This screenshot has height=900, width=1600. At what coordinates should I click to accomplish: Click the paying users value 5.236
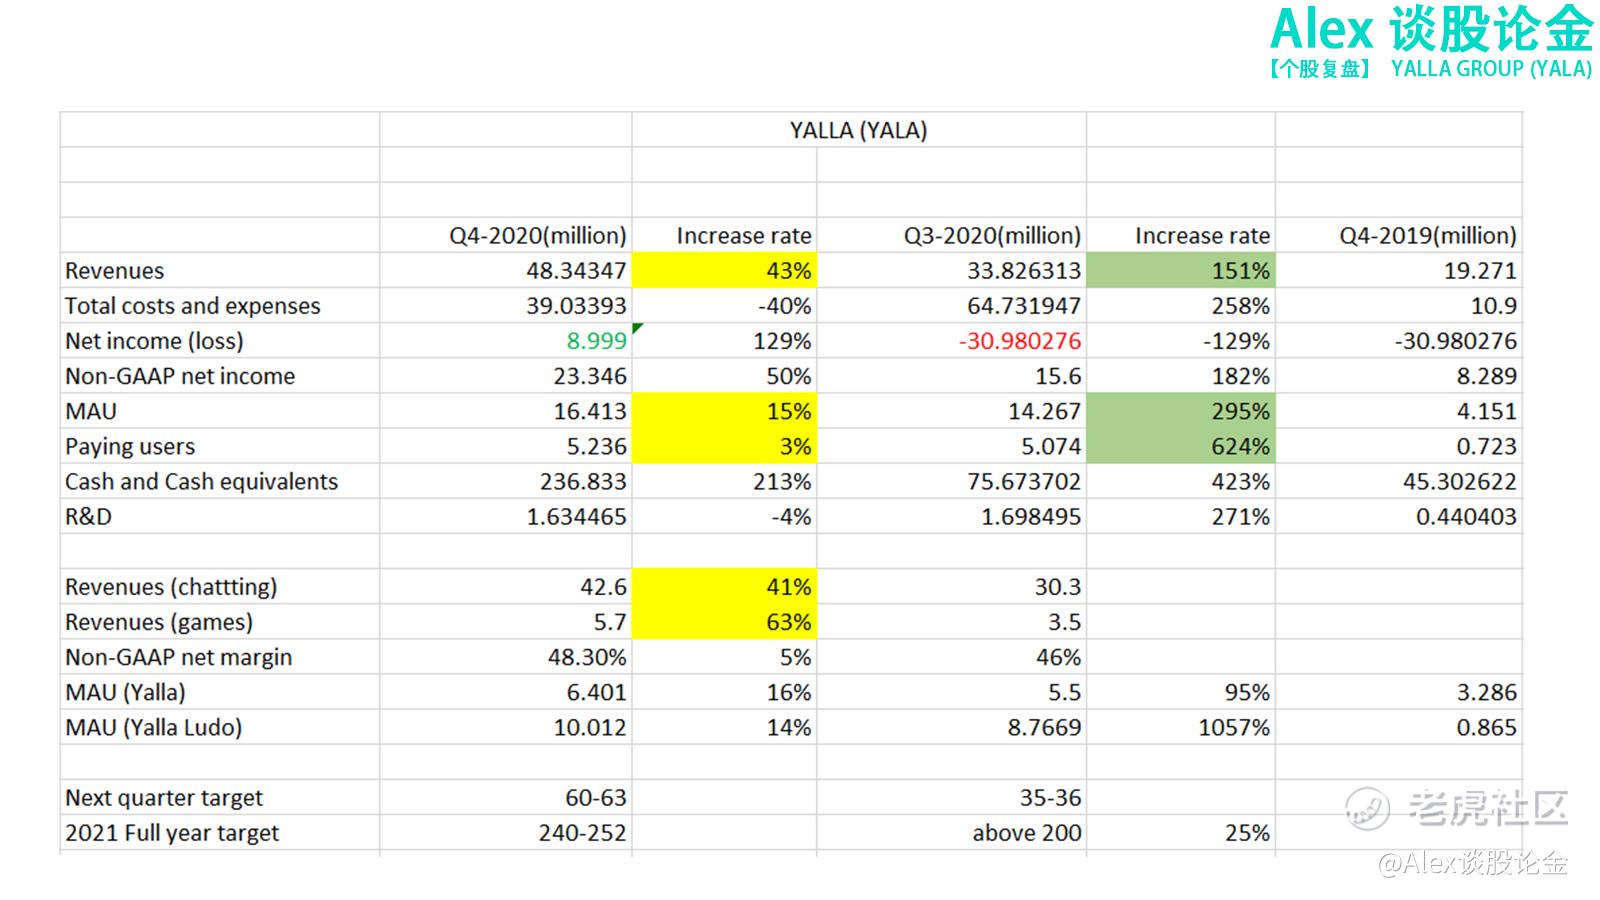(596, 446)
